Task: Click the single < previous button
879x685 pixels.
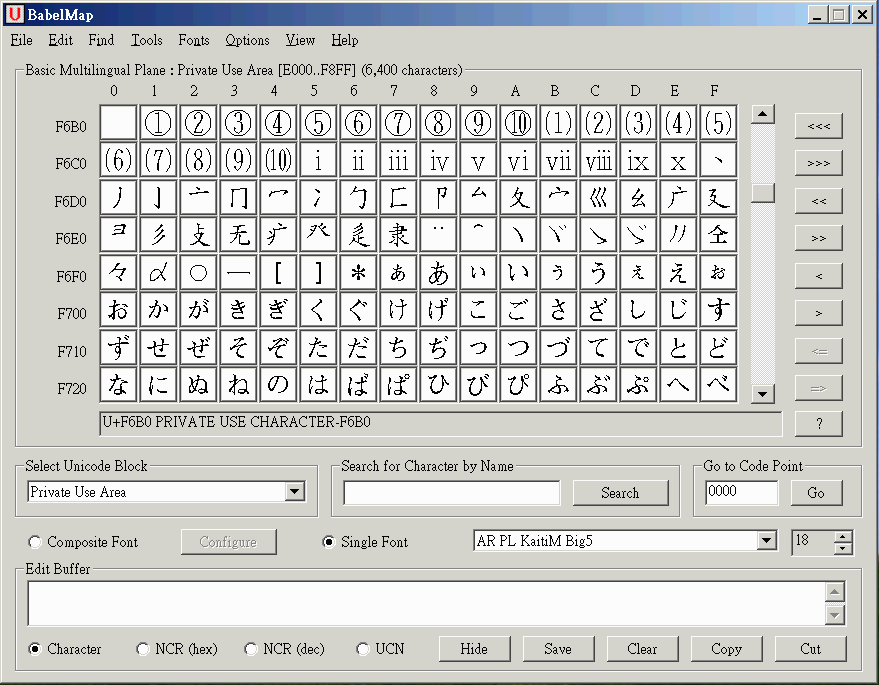Action: coord(818,275)
